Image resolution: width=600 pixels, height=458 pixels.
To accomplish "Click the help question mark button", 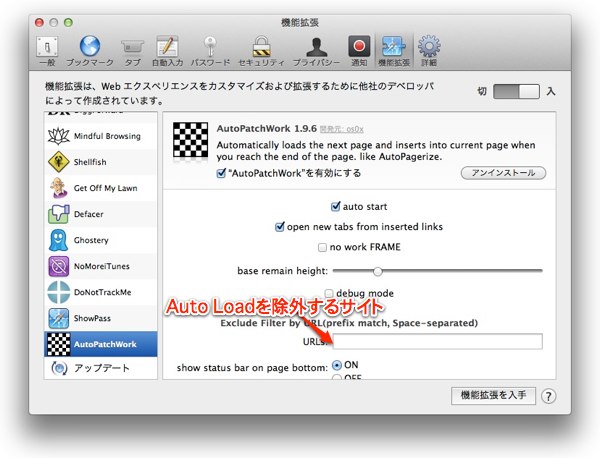I will click(x=548, y=396).
